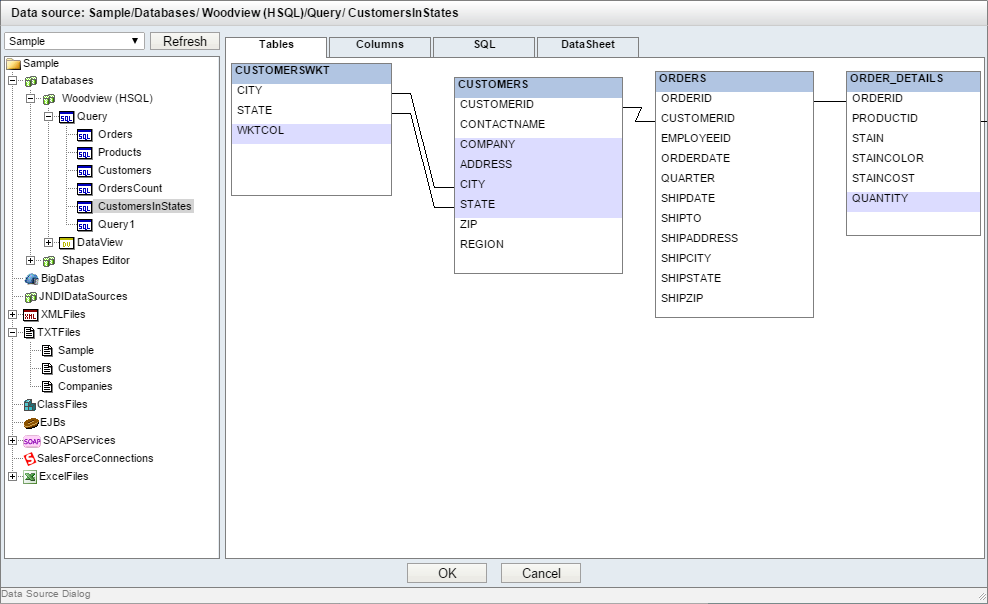Image resolution: width=988 pixels, height=604 pixels.
Task: Expand the Shapes Editor node
Action: coord(30,260)
